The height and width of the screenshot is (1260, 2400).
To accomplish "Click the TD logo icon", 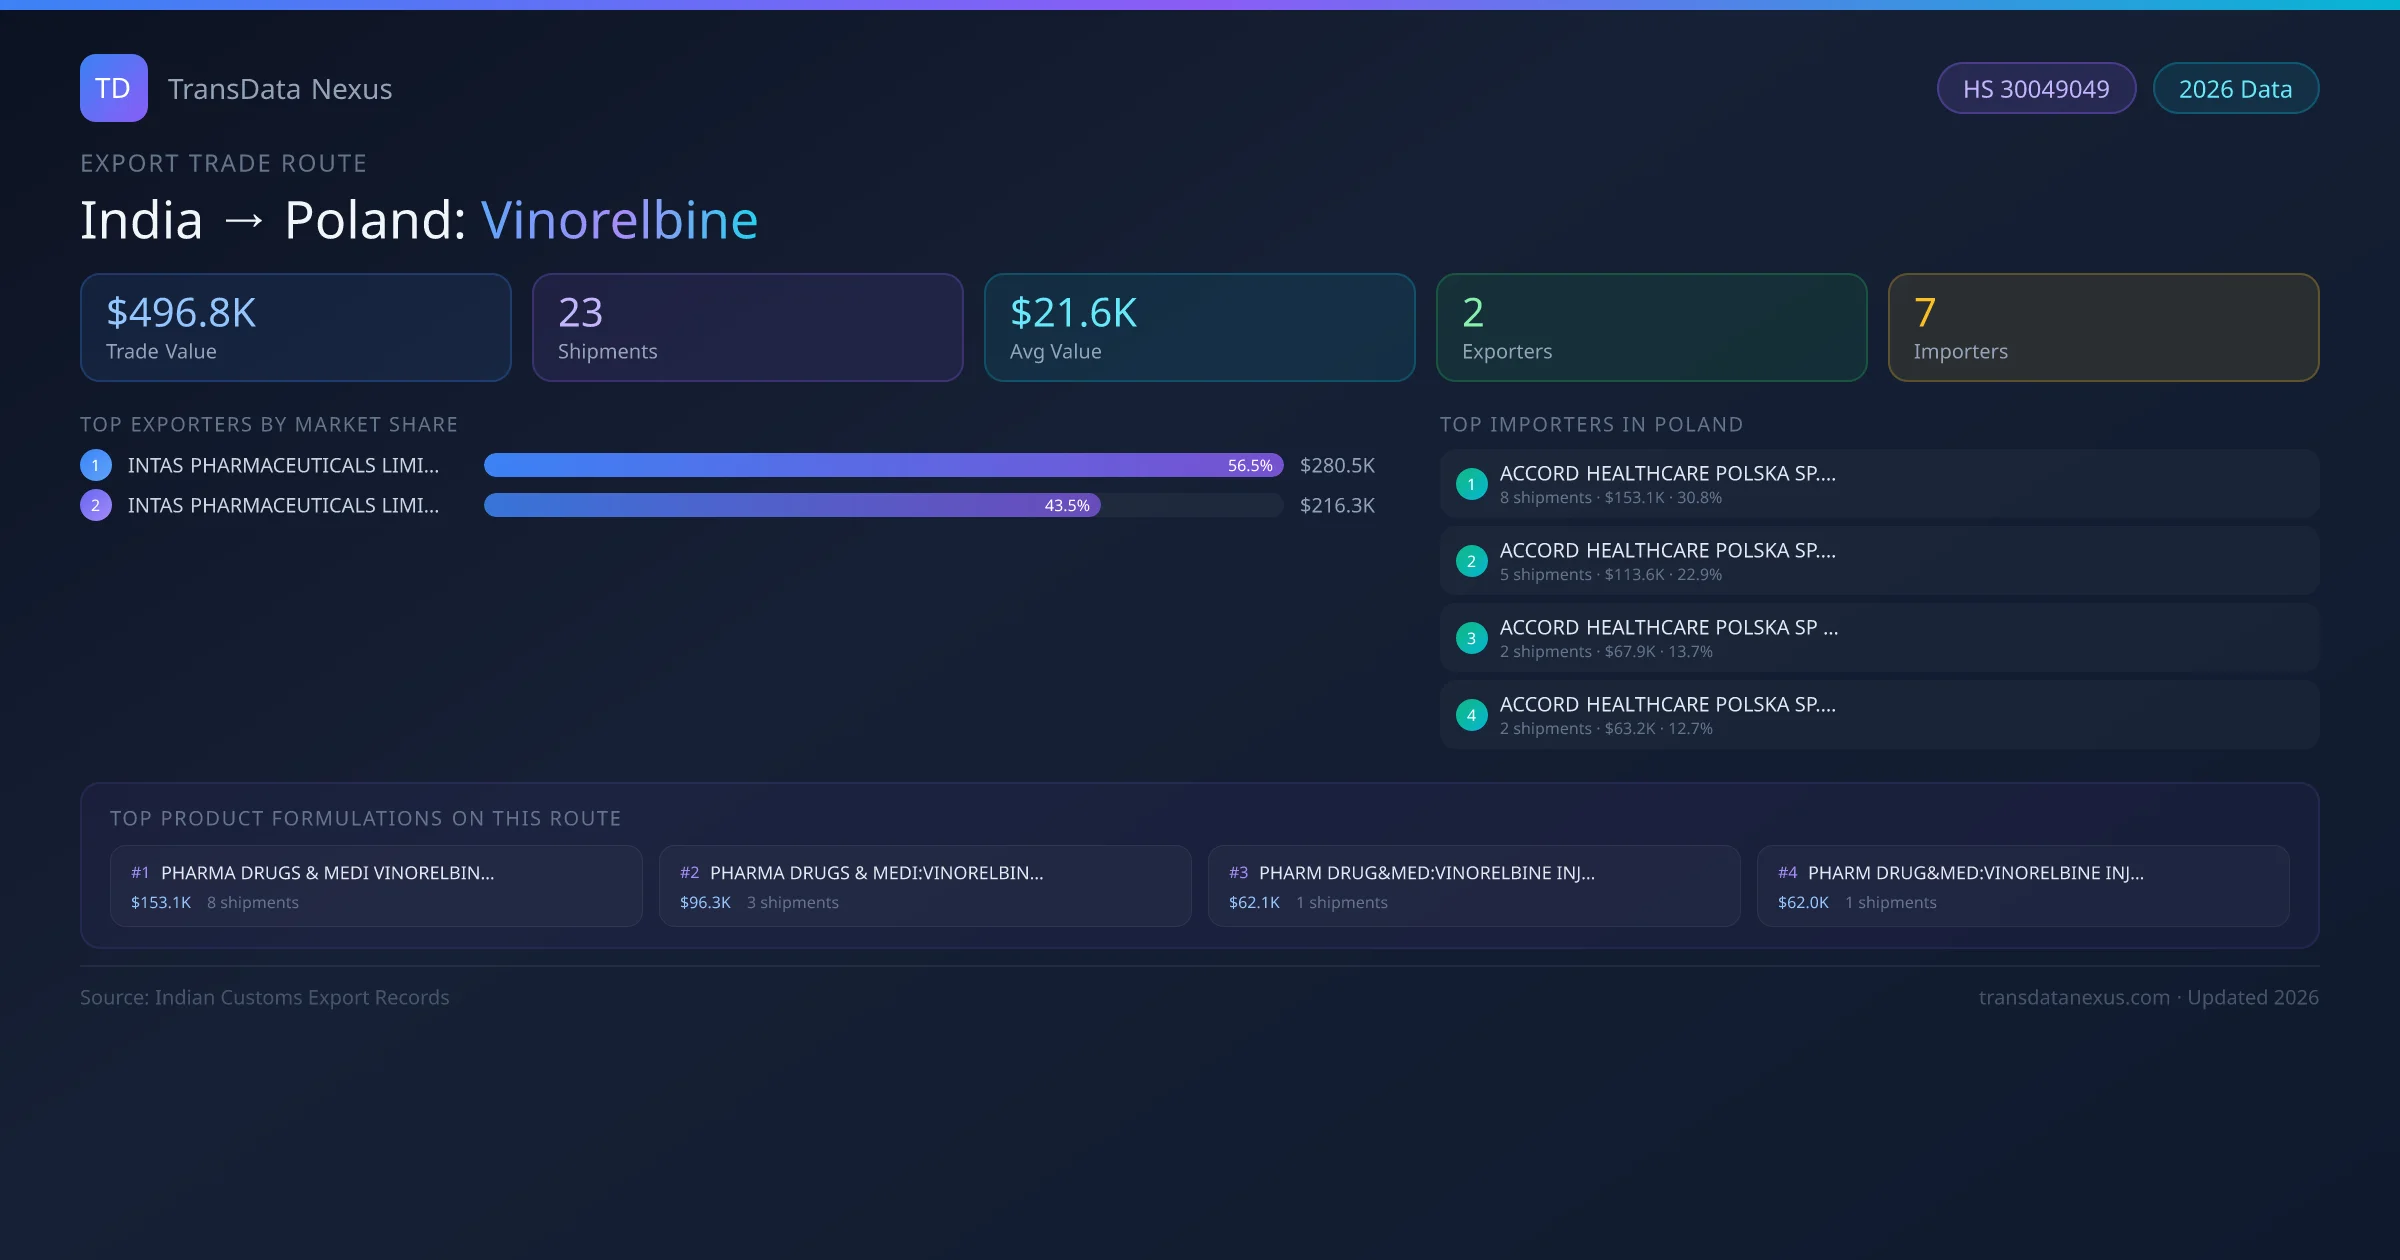I will click(113, 88).
